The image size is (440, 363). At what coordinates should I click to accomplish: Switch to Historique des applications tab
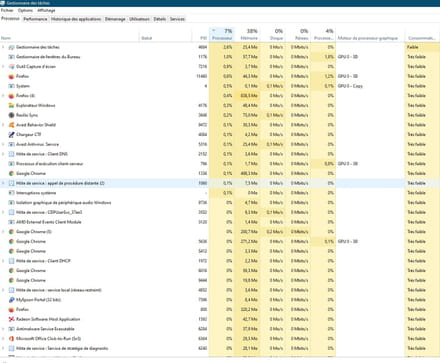(x=76, y=19)
